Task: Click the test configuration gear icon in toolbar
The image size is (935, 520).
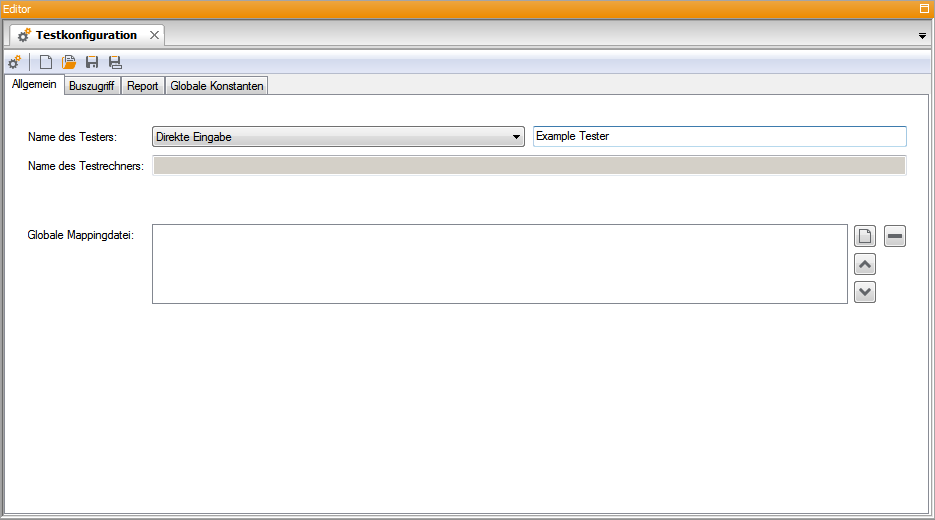Action: click(x=14, y=62)
